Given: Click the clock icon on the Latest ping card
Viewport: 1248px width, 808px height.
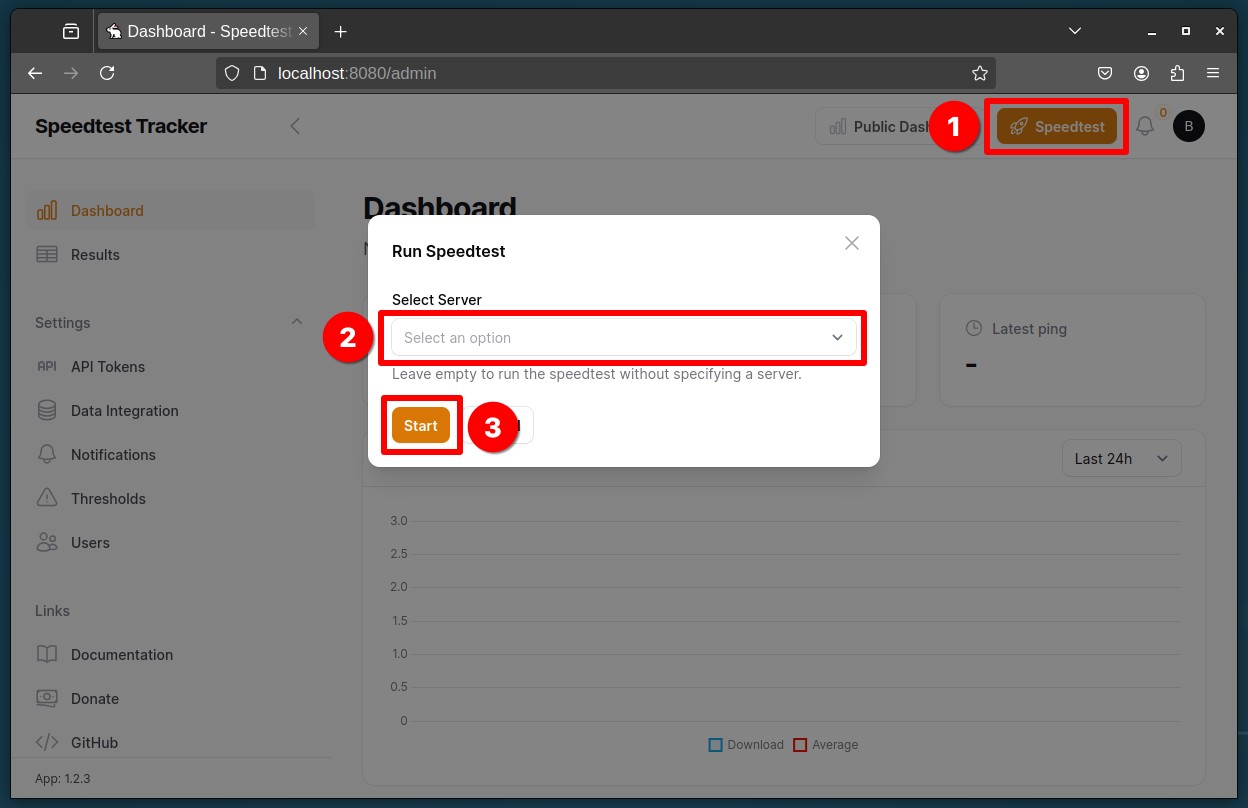Looking at the screenshot, I should coord(973,329).
